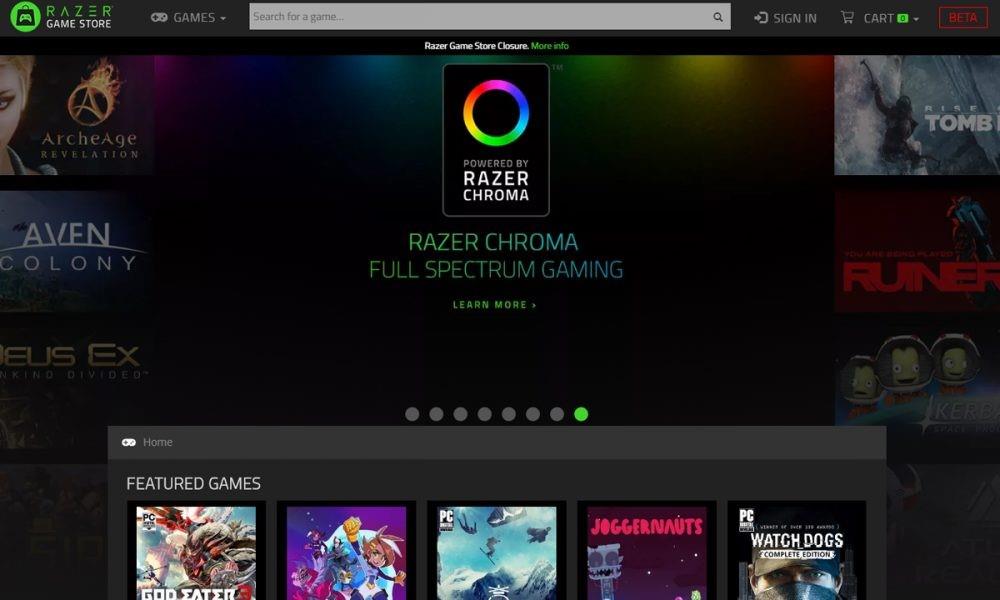Open the Aven Colony background tile
This screenshot has height=600, width=1000.
click(76, 252)
